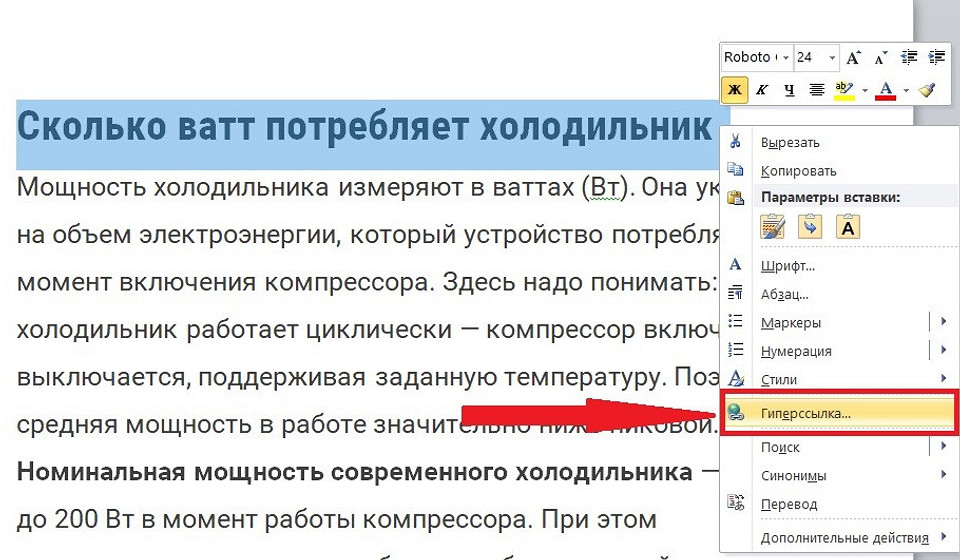Click bold text Номинальная мощность современного холодильника
Viewport: 960px width, 560px height.
pyautogui.click(x=354, y=472)
